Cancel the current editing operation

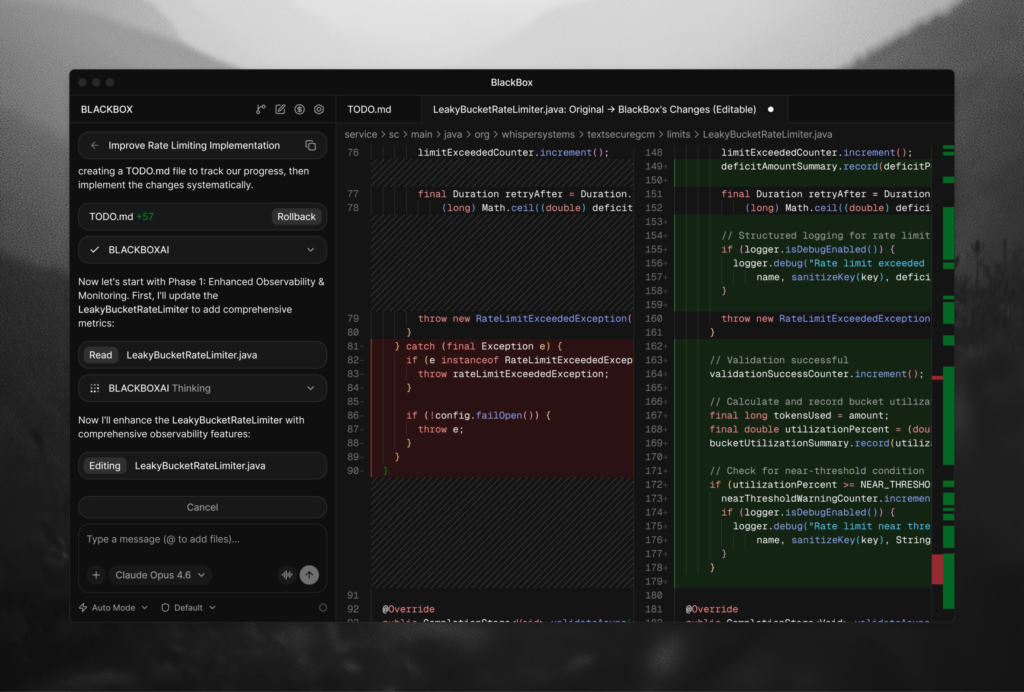[x=202, y=507]
